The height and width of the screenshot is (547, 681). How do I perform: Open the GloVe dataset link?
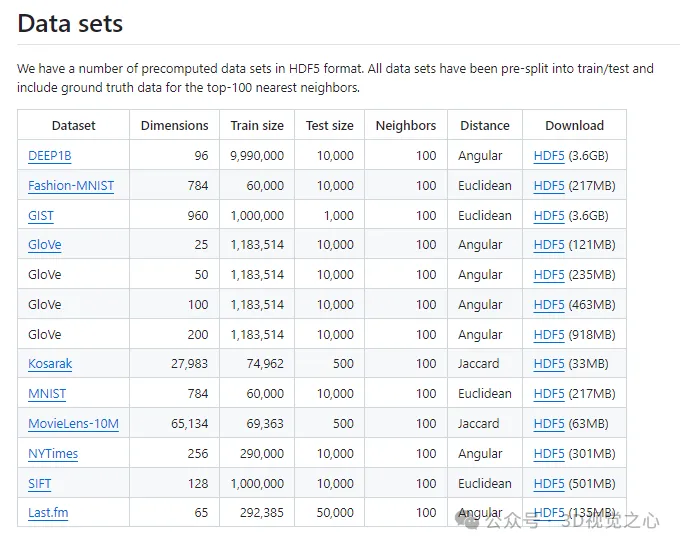(45, 245)
